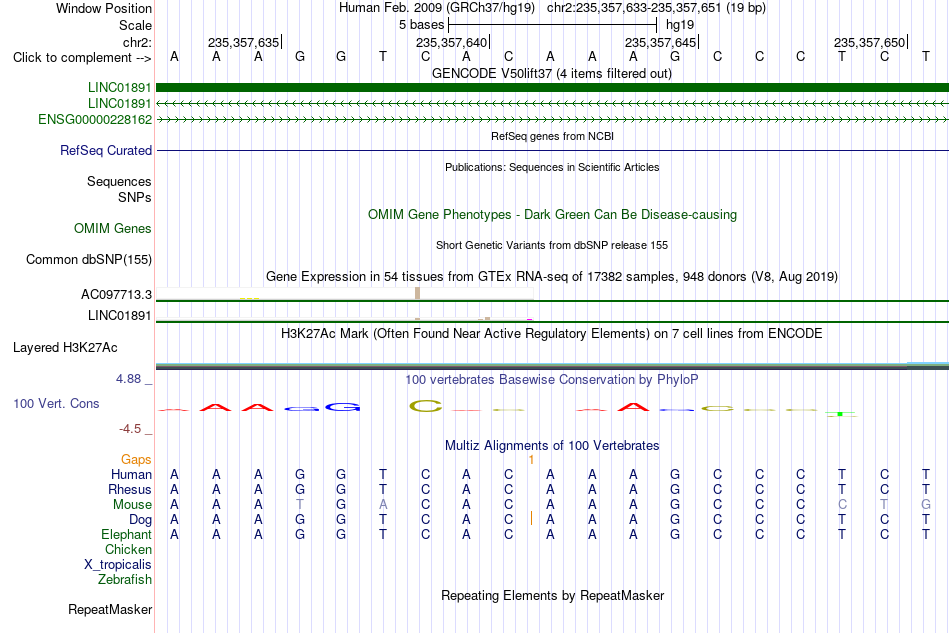
Task: Open the 'OMIM Gene Phenotypes' green track title
Action: (552, 214)
